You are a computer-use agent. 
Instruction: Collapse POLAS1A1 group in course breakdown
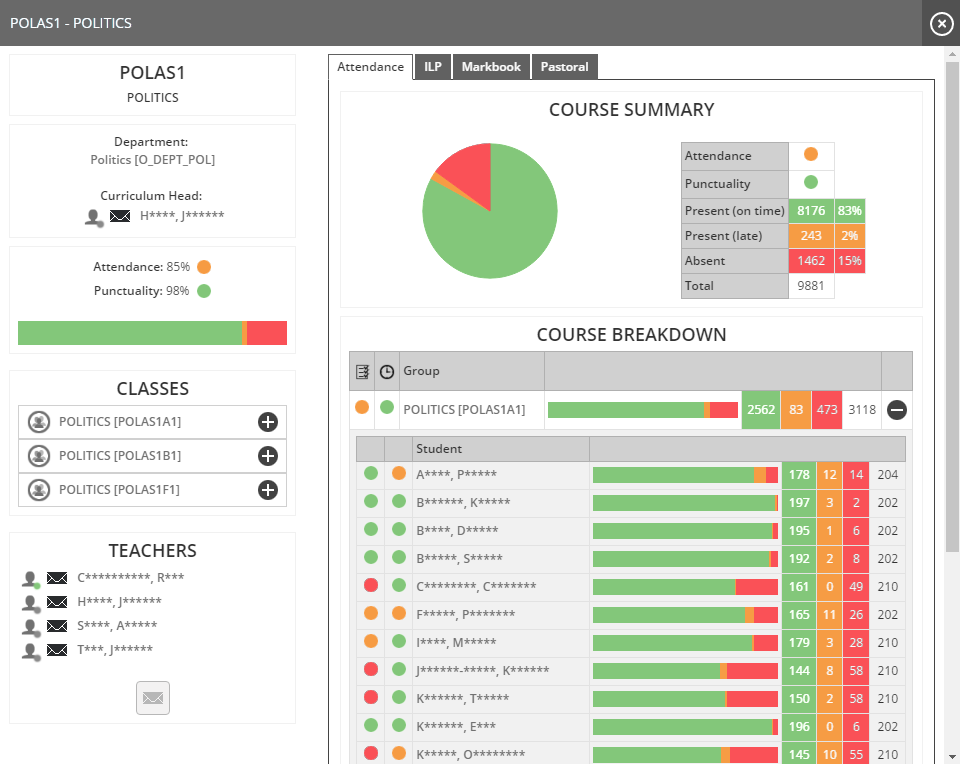tap(897, 409)
